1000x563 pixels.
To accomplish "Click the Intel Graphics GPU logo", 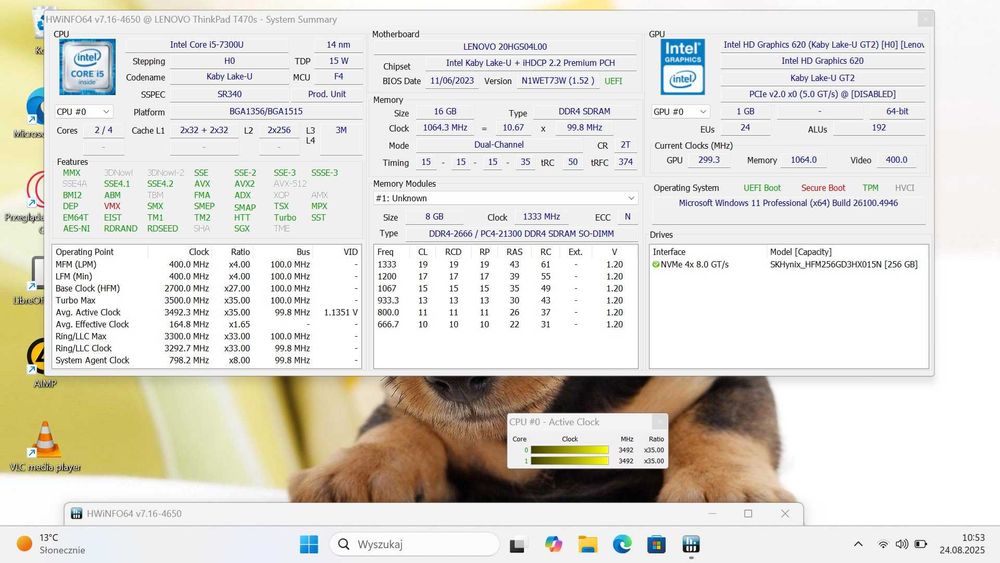I will click(682, 67).
